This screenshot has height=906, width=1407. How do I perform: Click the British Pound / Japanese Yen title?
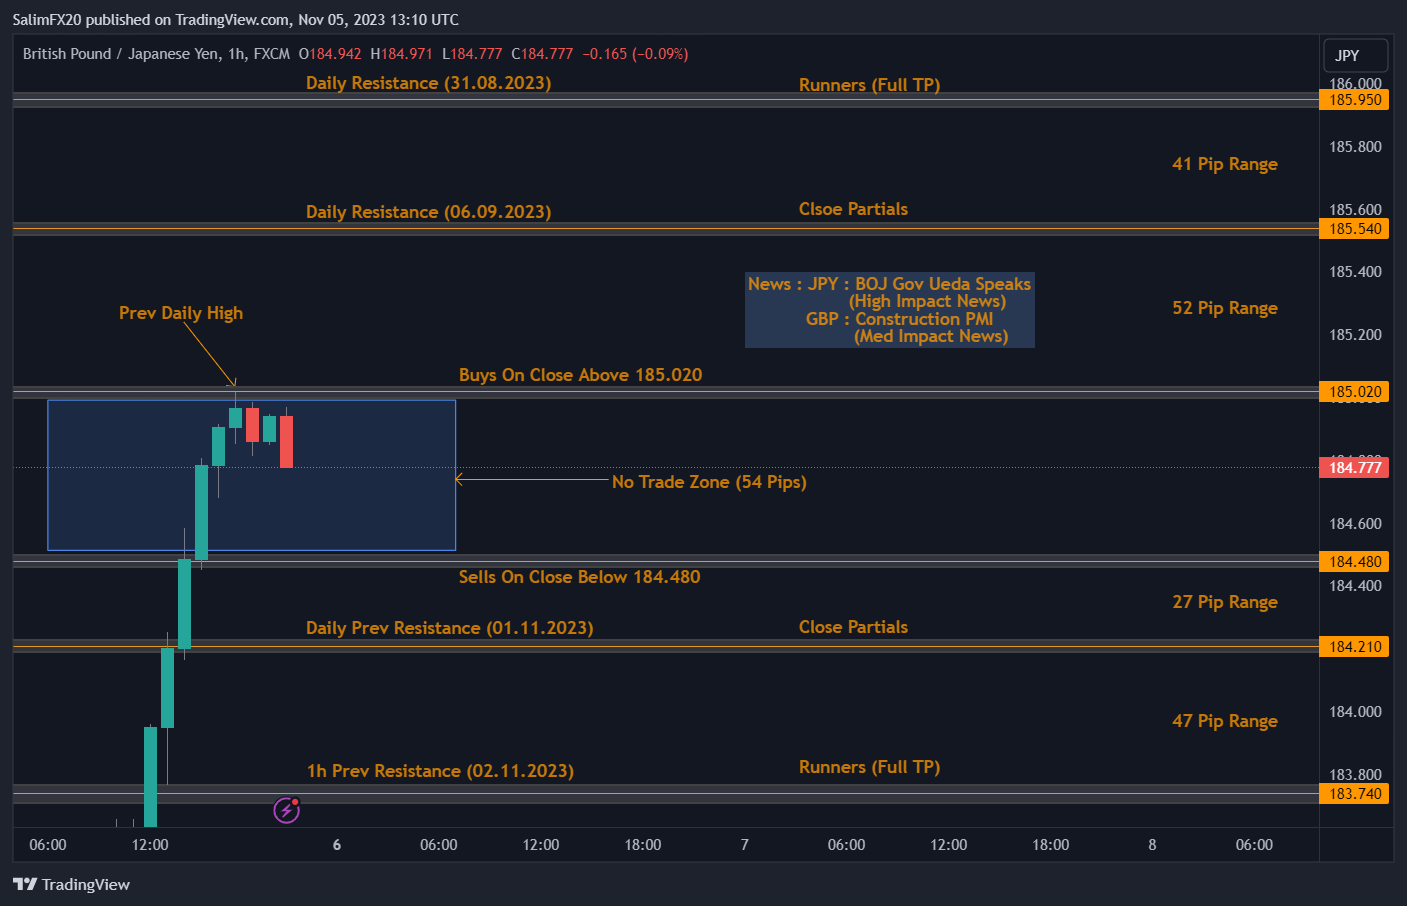156,54
